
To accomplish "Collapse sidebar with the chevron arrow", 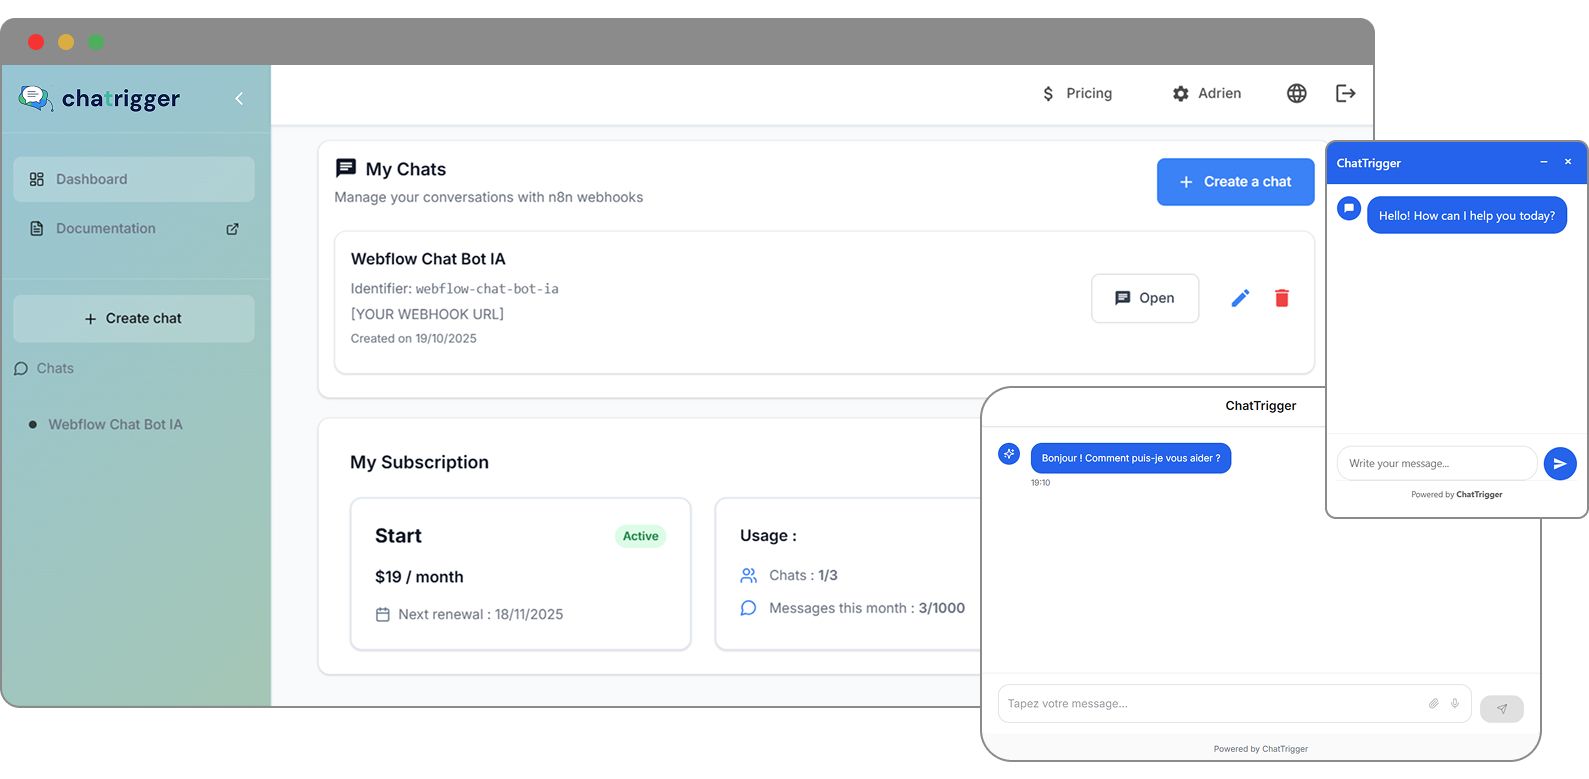I will pyautogui.click(x=239, y=98).
